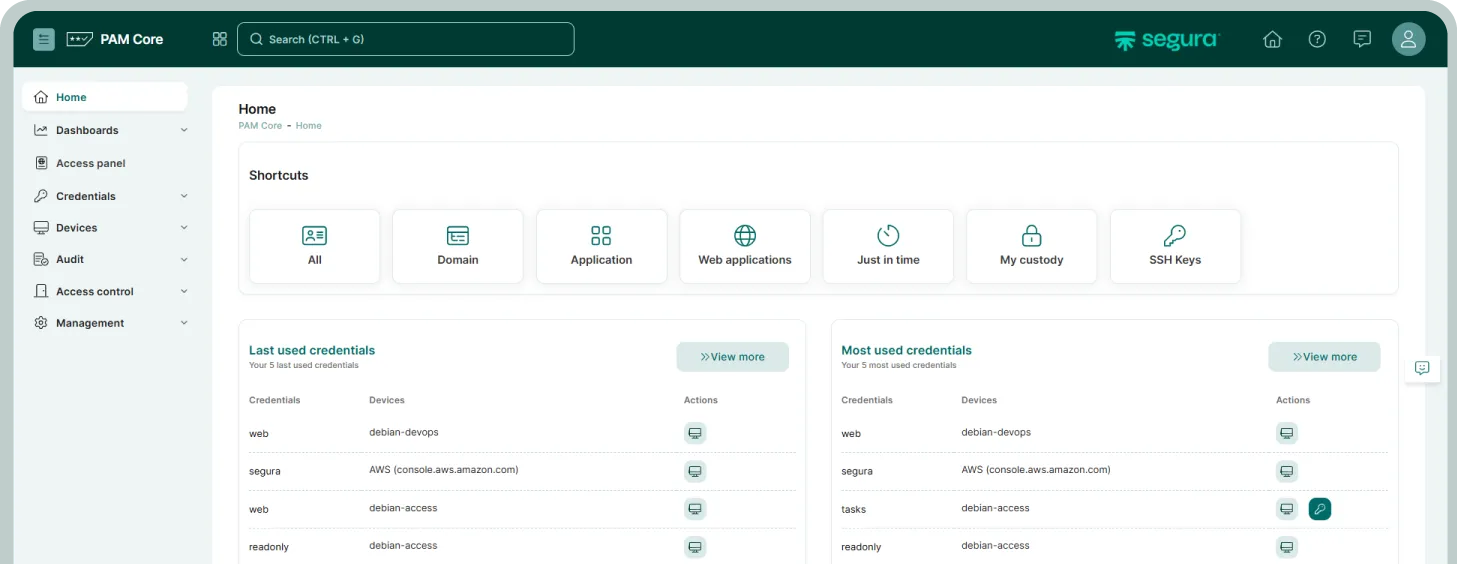Expand the Audit menu chevron
The width and height of the screenshot is (1457, 564).
coord(184,259)
